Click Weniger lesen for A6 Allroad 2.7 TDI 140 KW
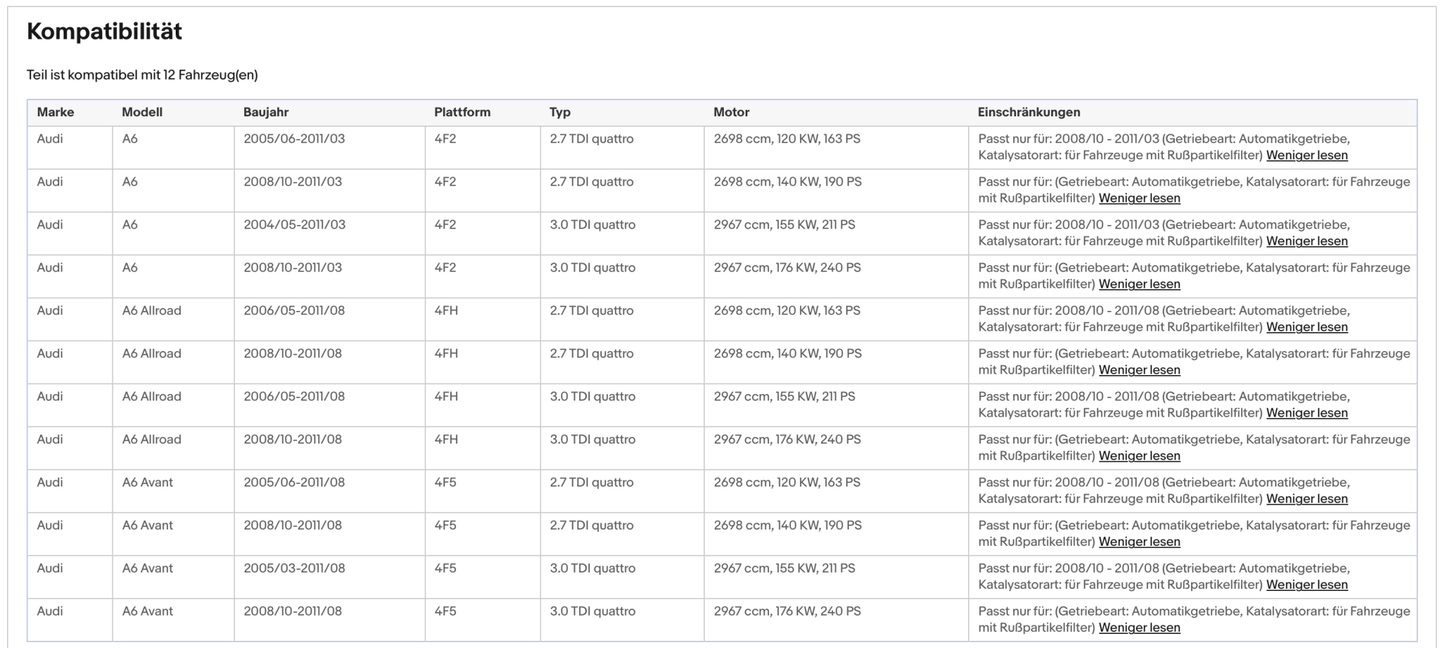 tap(1139, 371)
